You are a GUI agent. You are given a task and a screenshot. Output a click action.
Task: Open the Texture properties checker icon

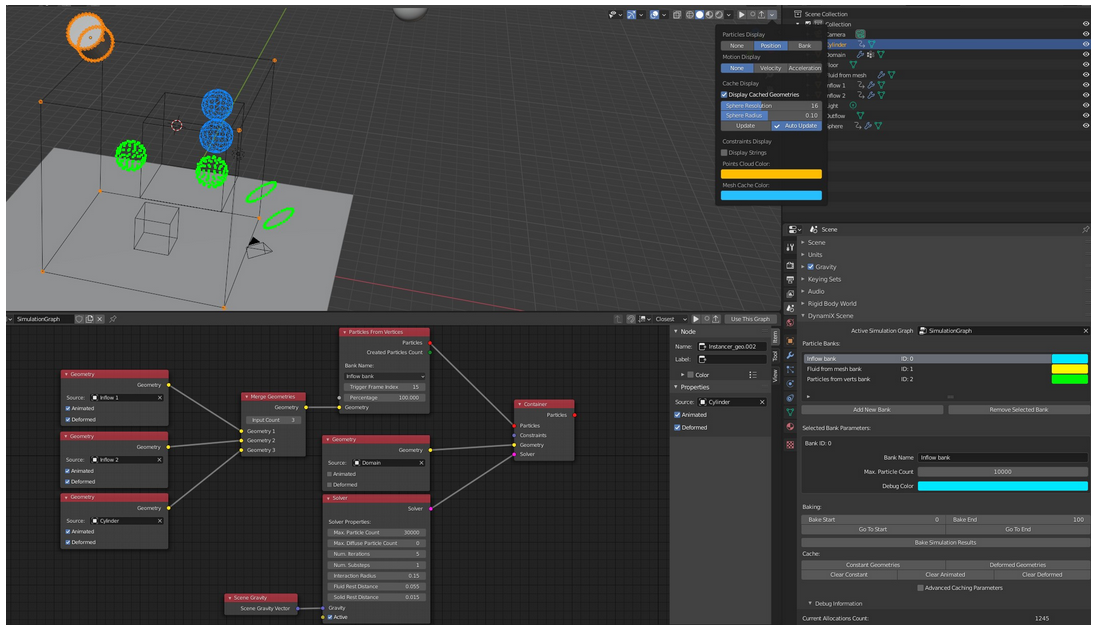[790, 444]
